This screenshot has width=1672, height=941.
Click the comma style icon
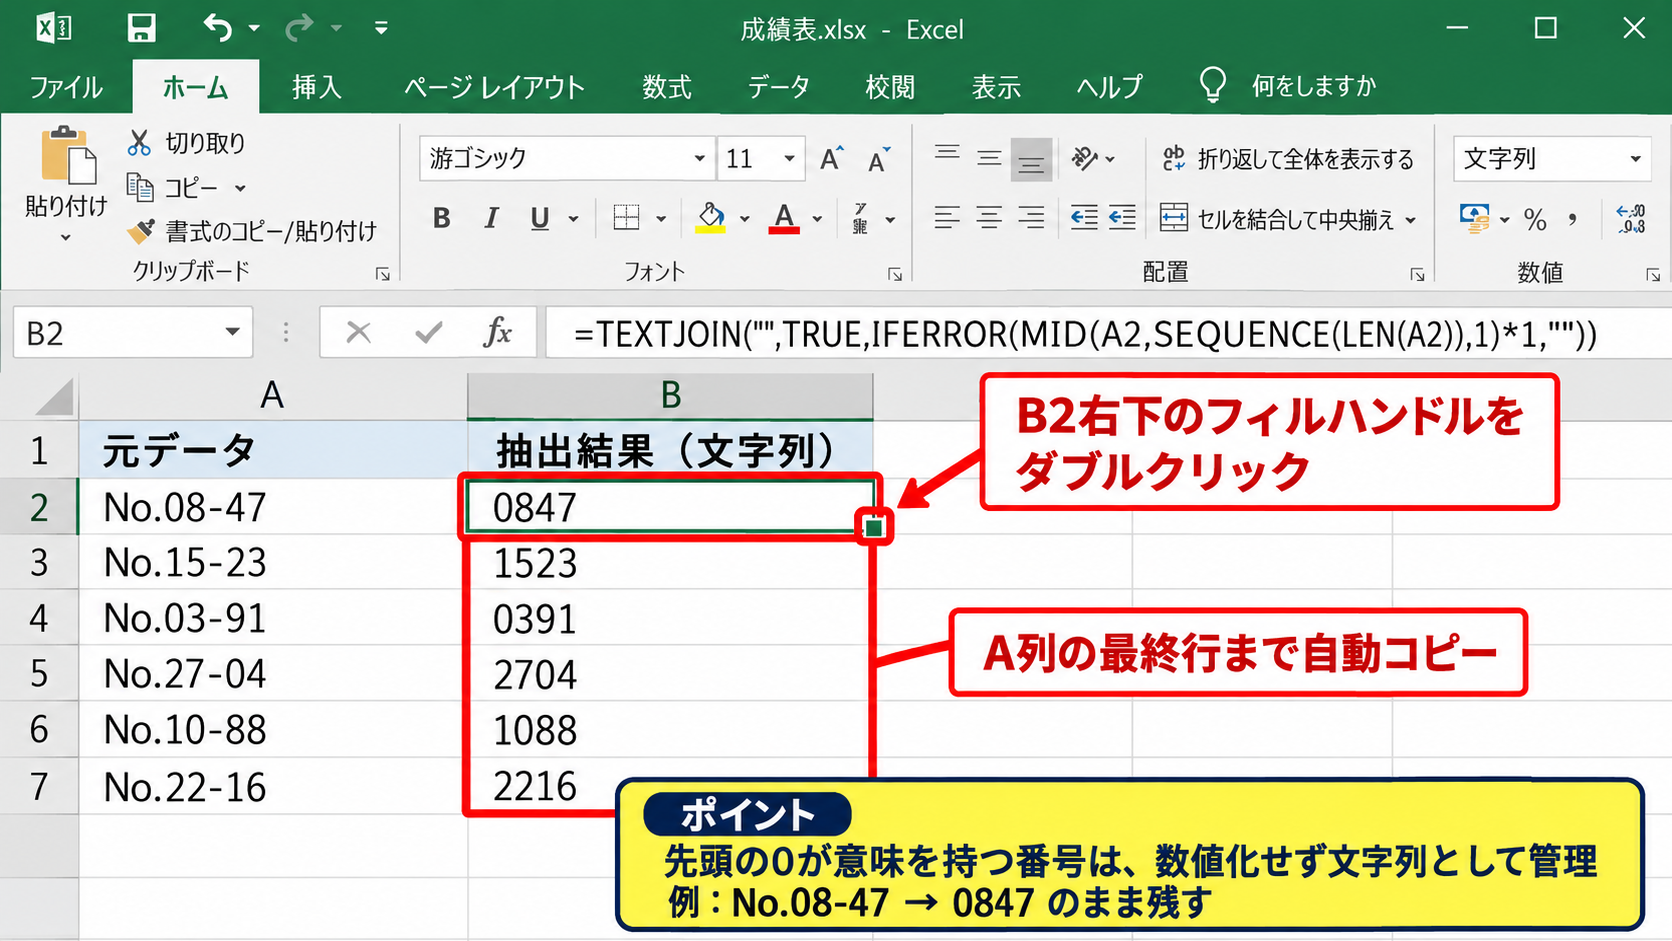[x=1573, y=218]
